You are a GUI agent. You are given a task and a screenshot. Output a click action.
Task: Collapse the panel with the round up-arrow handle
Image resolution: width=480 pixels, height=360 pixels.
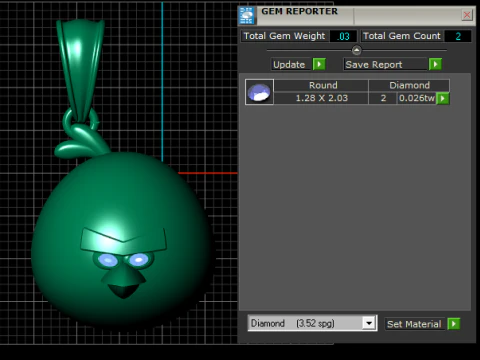point(356,50)
